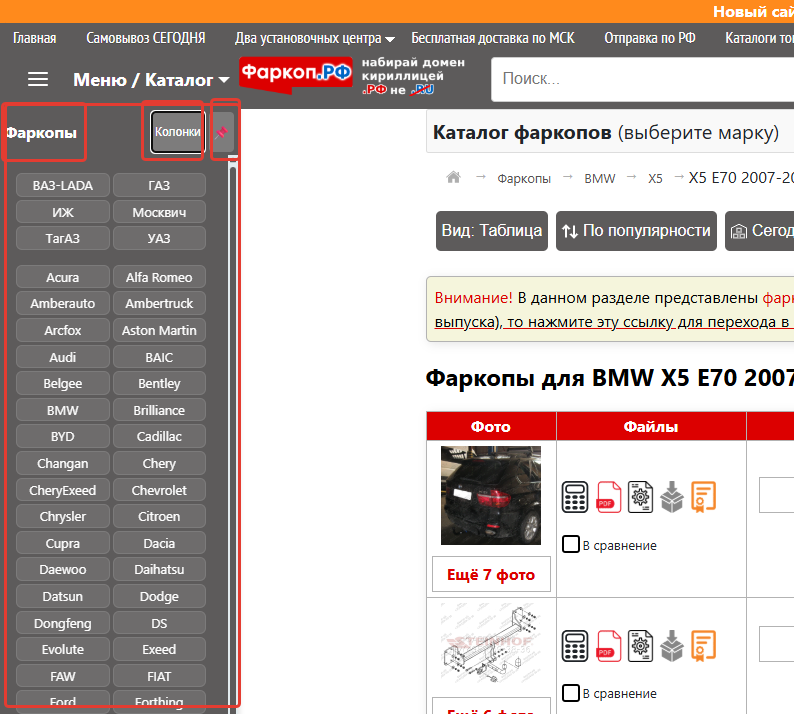Open the calculator icon in first product row
Viewport: 794px width, 714px height.
[x=575, y=497]
